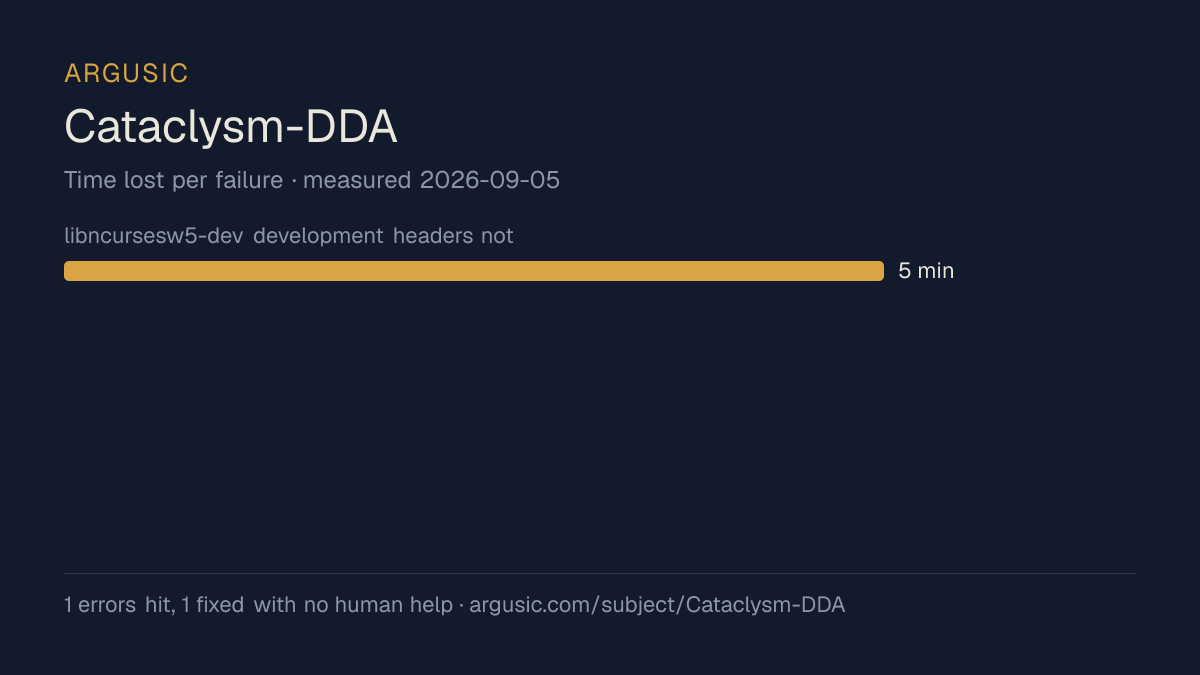Click 'with no human help' footer text
Viewport: 1200px width, 675px height.
(353, 605)
